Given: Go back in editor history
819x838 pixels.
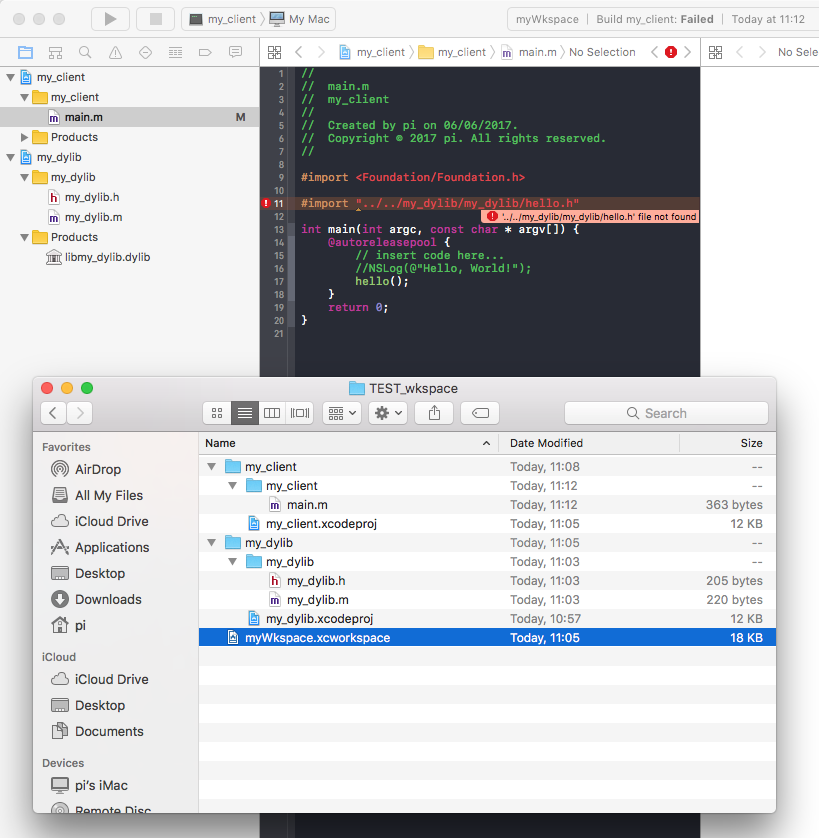Looking at the screenshot, I should coord(299,52).
